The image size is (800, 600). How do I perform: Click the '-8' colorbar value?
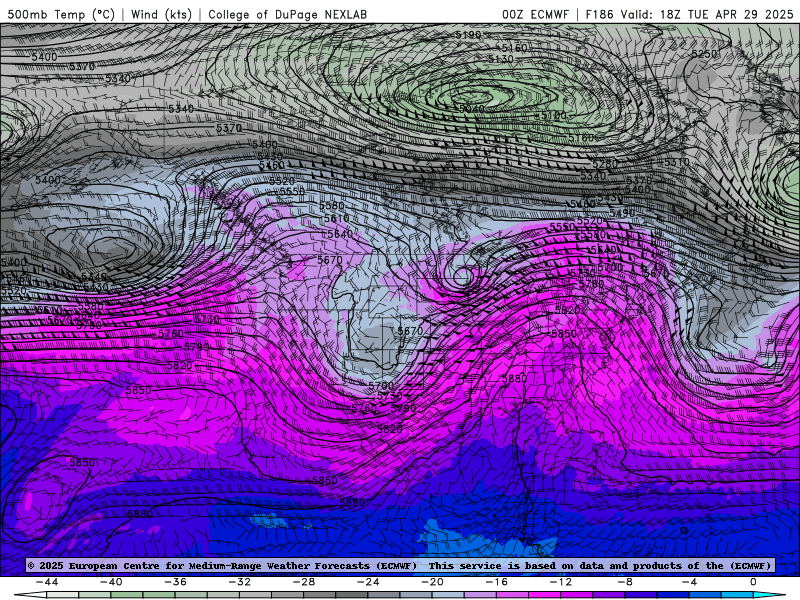point(625,582)
